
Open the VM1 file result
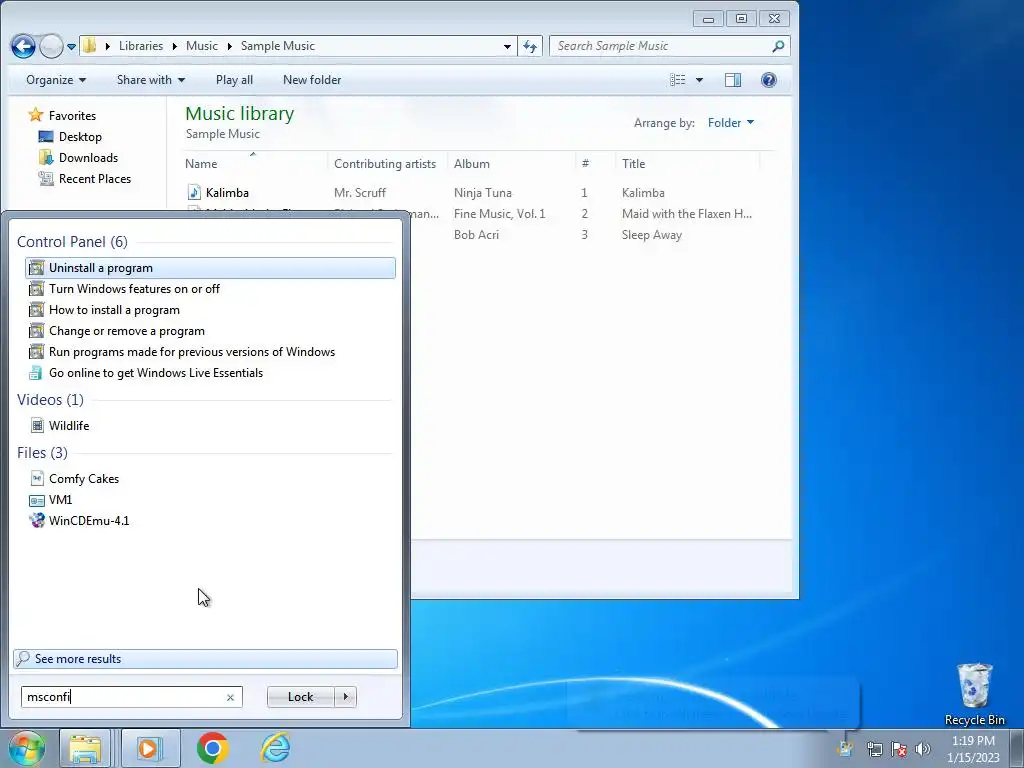click(x=210, y=500)
